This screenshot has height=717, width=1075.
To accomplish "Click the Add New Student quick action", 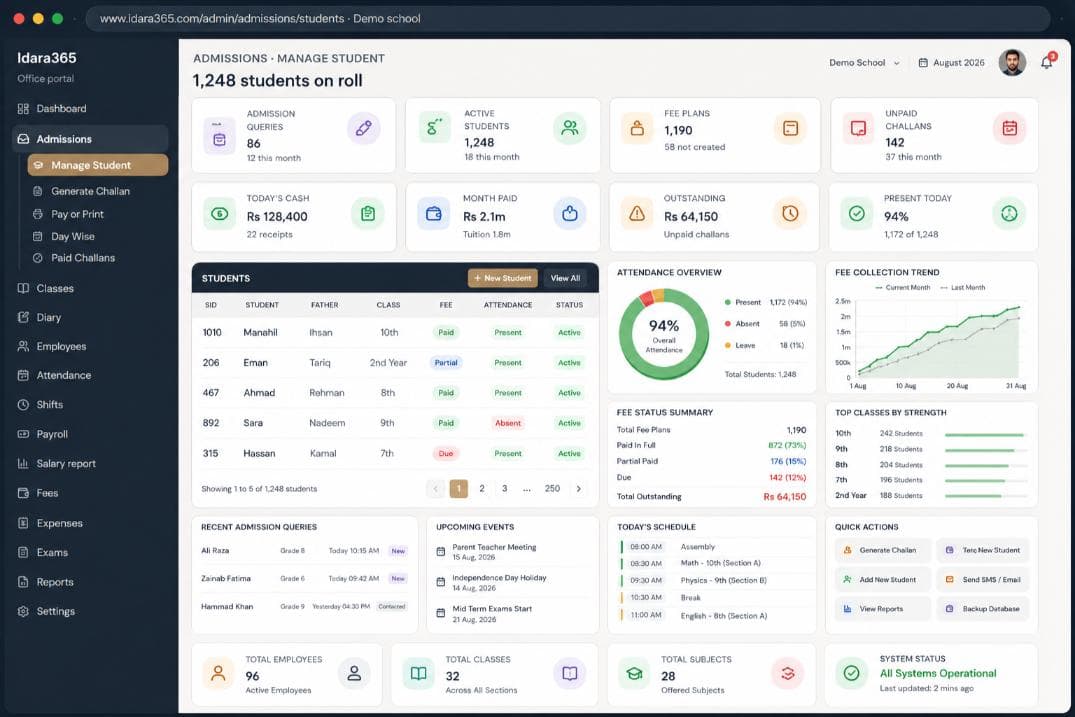I will pyautogui.click(x=883, y=580).
